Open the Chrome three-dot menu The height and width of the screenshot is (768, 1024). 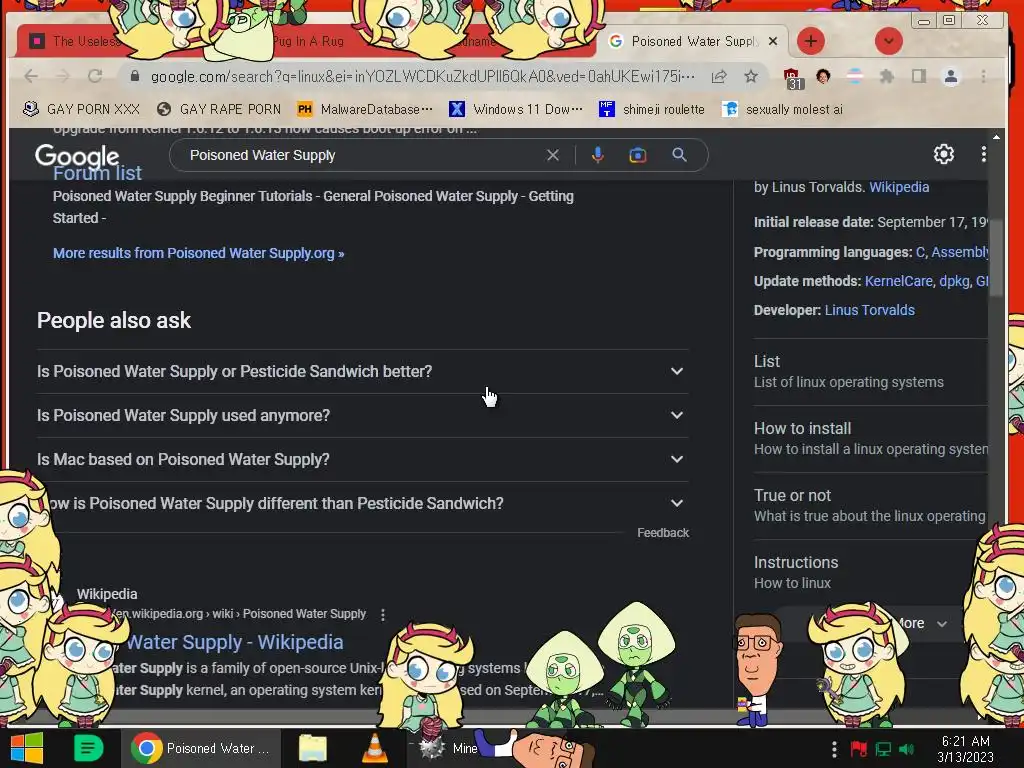[x=984, y=76]
